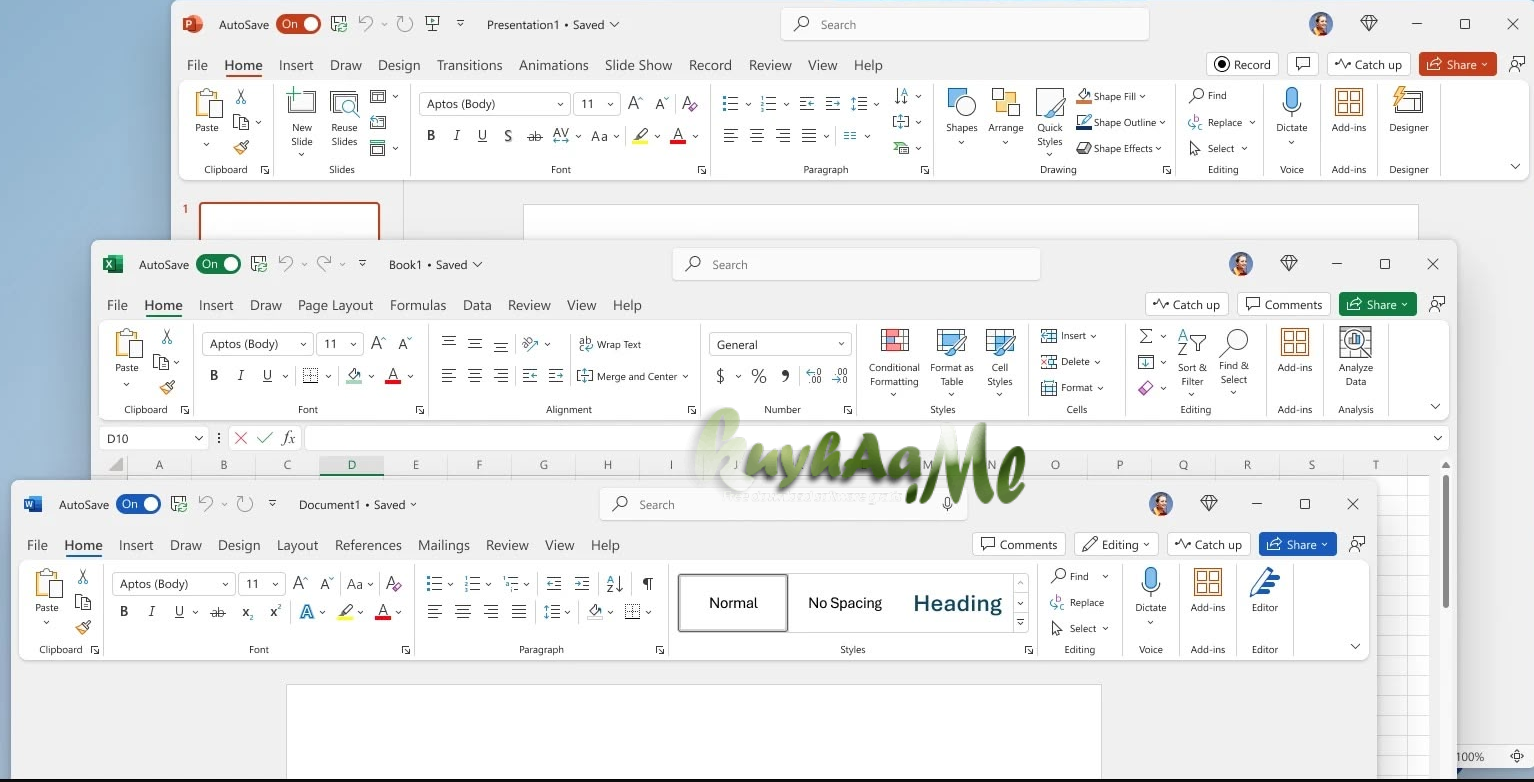The width and height of the screenshot is (1534, 782).
Task: Click Catch up button in Word
Action: point(1209,544)
